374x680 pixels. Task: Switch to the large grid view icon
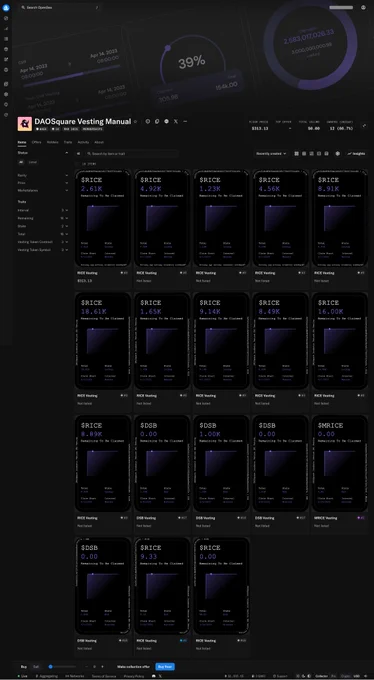(296, 154)
